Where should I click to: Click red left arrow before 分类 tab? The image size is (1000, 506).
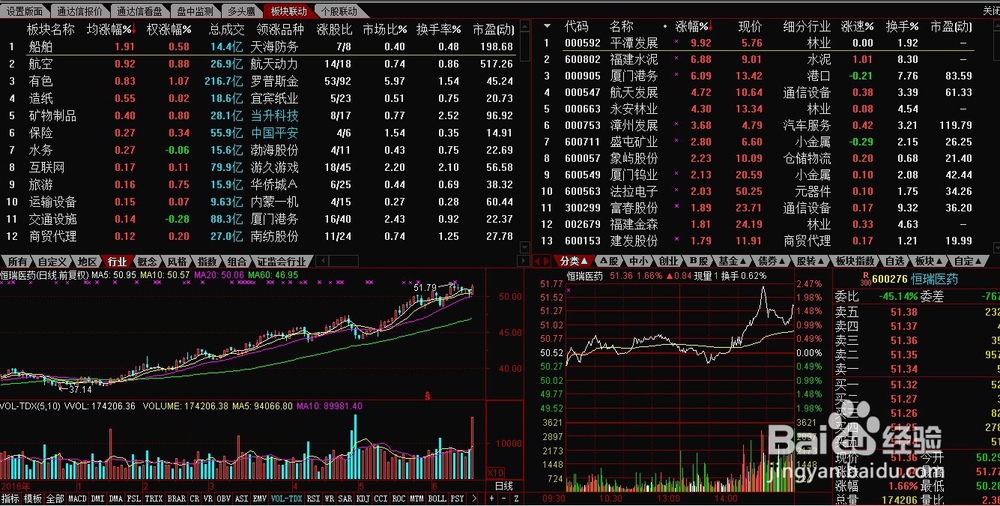[537, 261]
